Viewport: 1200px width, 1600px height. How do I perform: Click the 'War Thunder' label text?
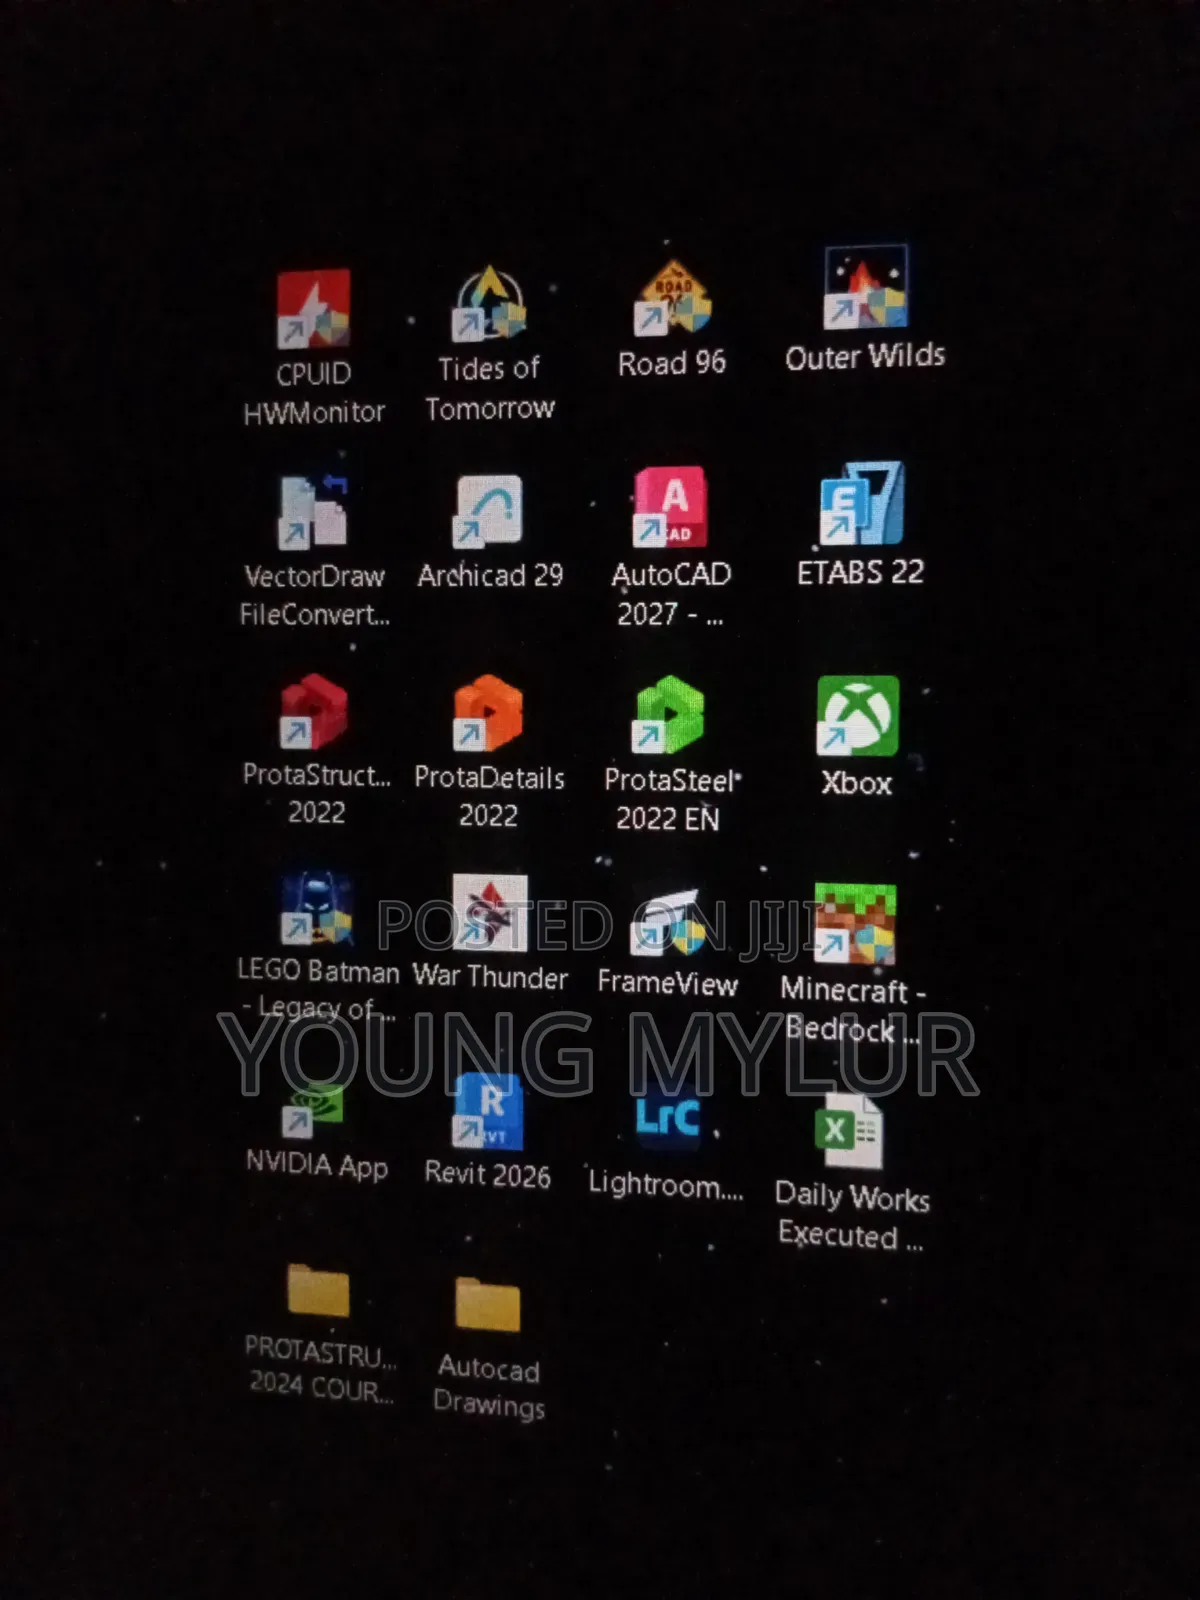coord(490,976)
